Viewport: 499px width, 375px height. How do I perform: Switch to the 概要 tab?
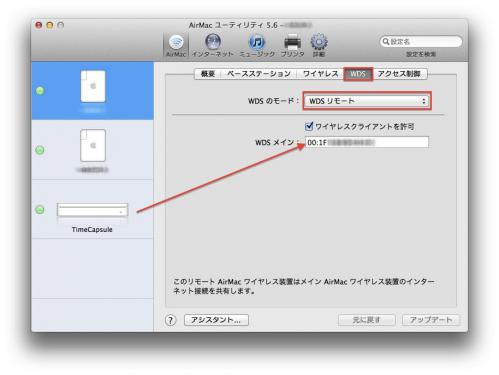coord(207,74)
